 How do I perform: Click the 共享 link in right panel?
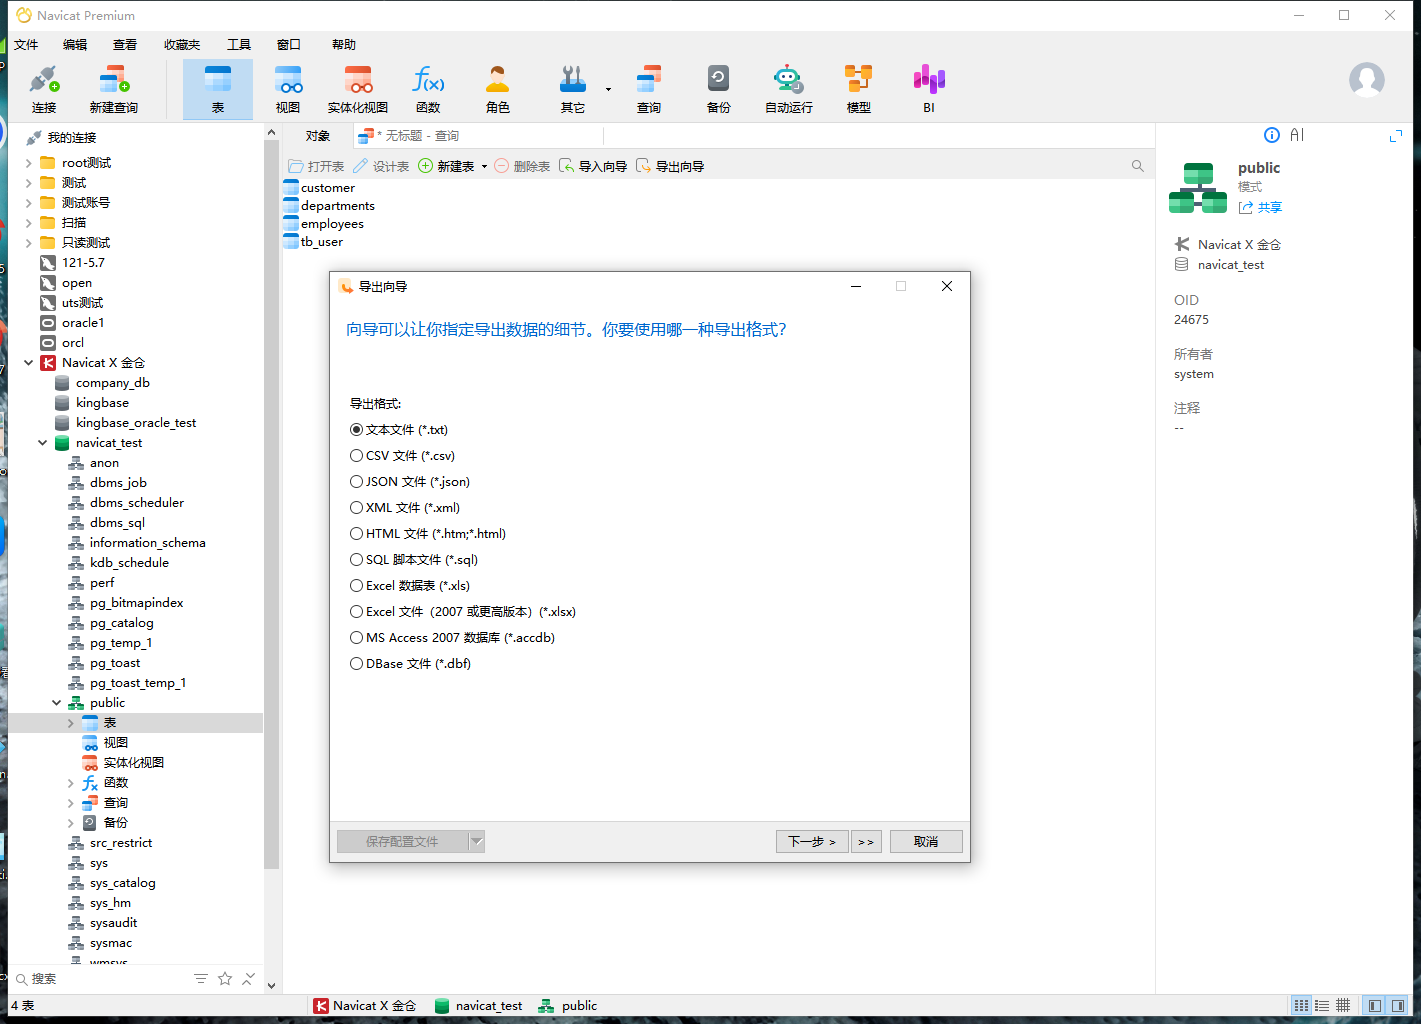[x=1260, y=208]
